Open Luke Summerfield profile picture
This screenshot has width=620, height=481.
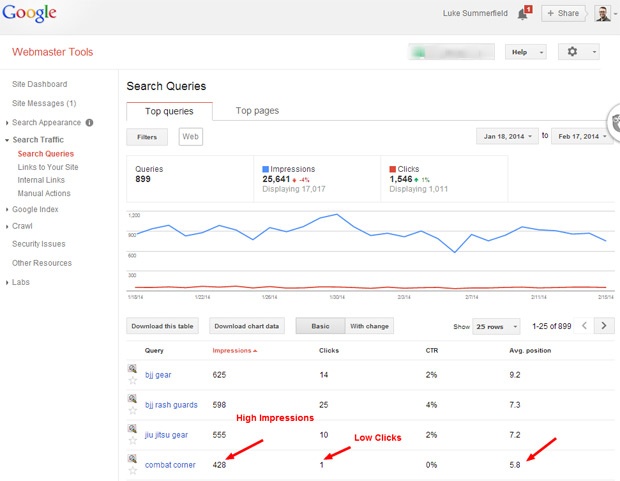click(x=603, y=13)
